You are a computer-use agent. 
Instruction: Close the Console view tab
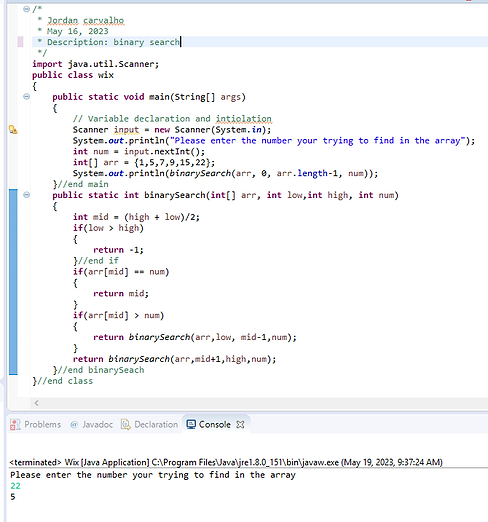(240, 424)
